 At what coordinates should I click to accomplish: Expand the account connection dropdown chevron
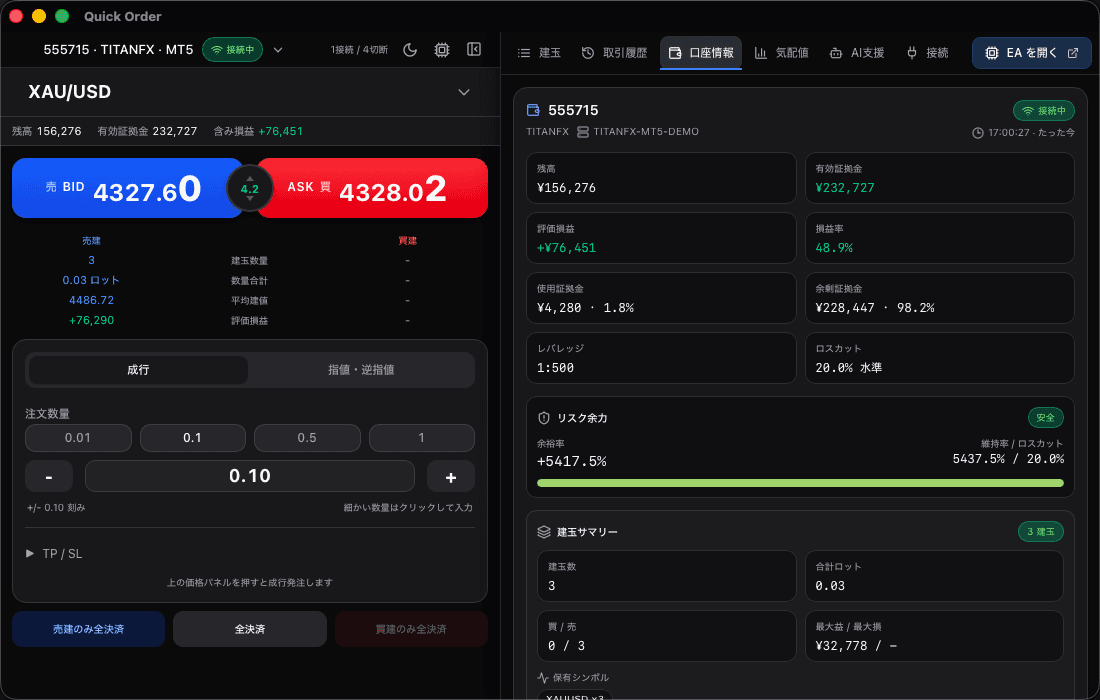(x=278, y=50)
